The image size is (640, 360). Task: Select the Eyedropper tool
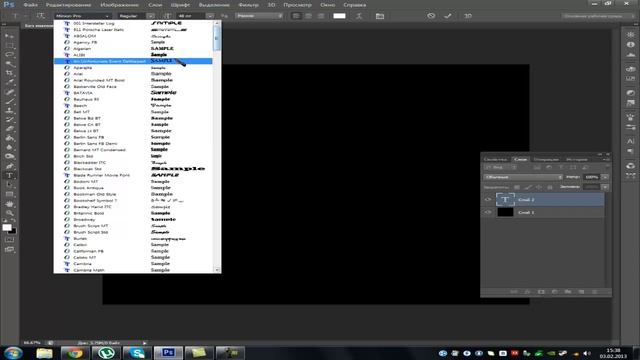(9, 83)
